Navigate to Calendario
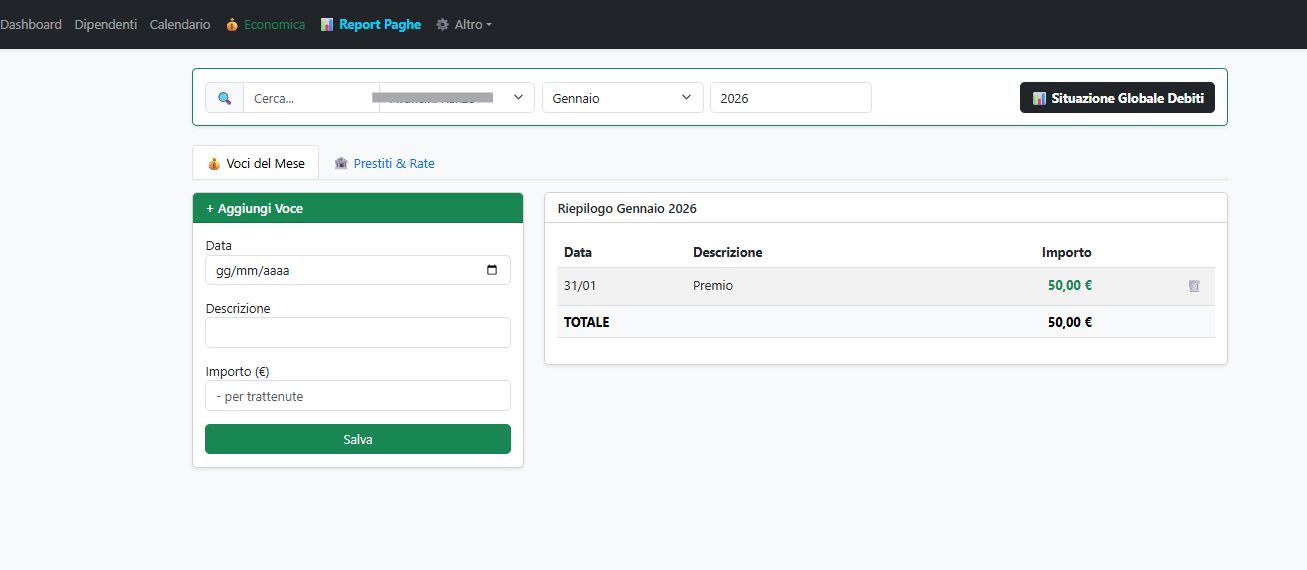The height and width of the screenshot is (570, 1307). (x=180, y=24)
